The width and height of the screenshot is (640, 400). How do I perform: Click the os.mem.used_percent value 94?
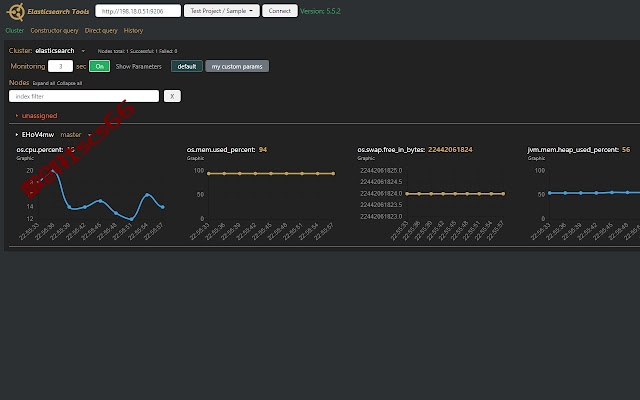pyautogui.click(x=263, y=150)
